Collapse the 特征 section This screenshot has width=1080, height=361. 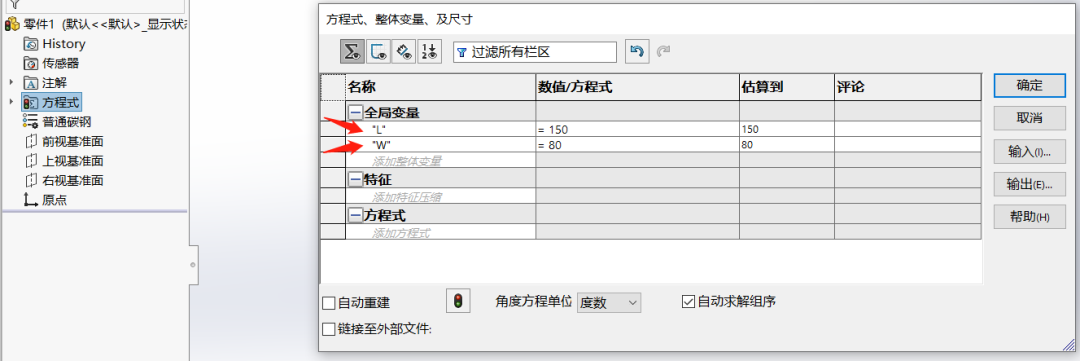coord(355,180)
